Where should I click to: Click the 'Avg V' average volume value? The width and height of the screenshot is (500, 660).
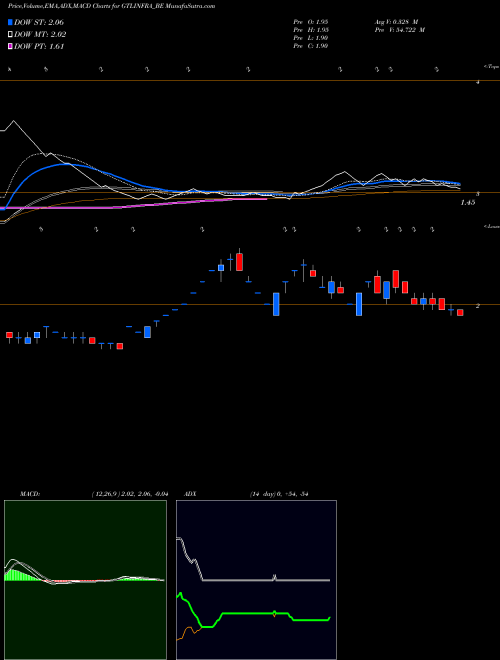point(396,22)
